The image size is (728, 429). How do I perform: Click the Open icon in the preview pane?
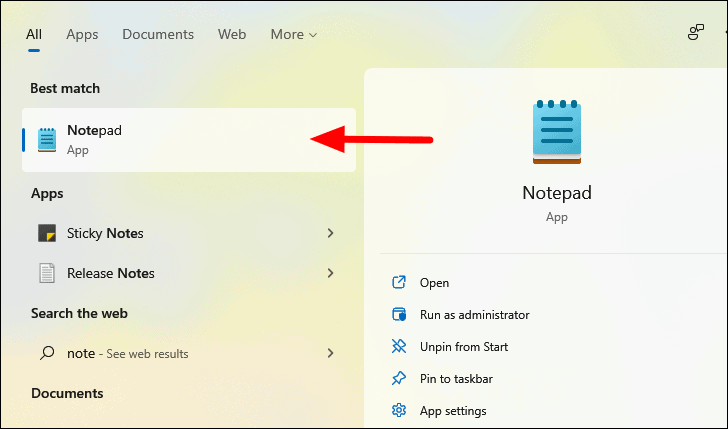pyautogui.click(x=399, y=282)
